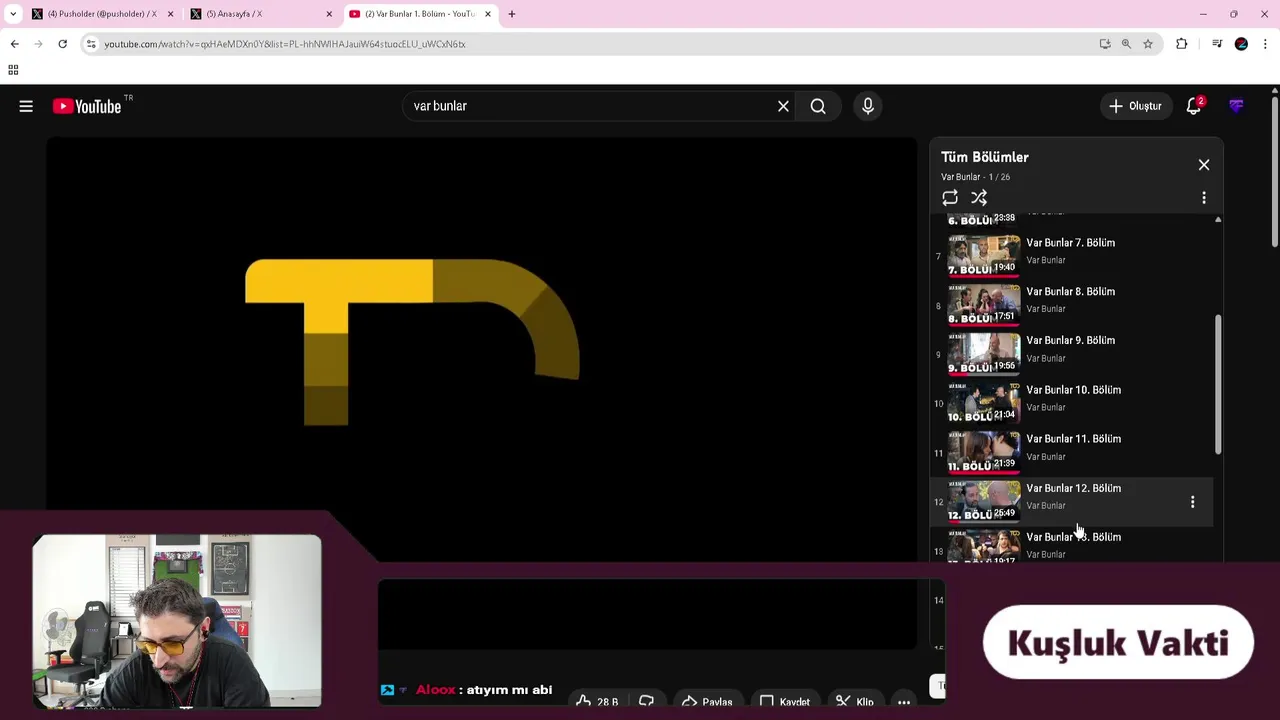Open the Chrome three-dot menu
This screenshot has height=720, width=1280.
tap(1265, 44)
